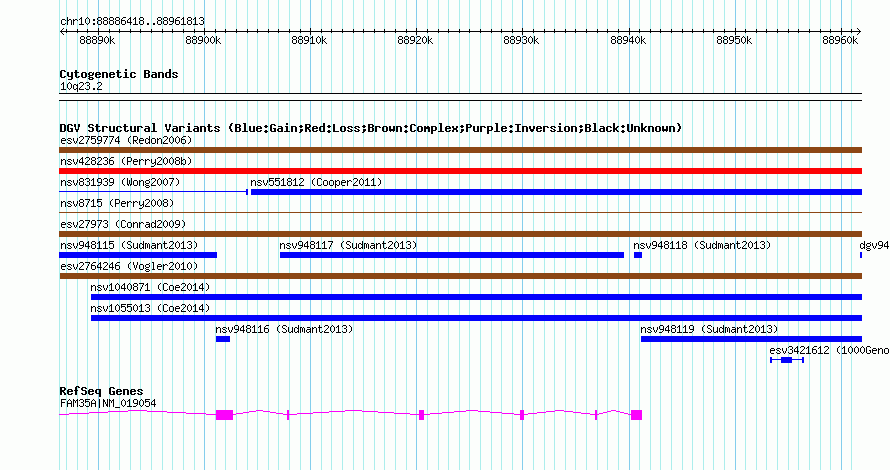Viewport: 890px width, 470px height.
Task: Open nsv1040871 (Coe2014) label
Action: pos(150,287)
